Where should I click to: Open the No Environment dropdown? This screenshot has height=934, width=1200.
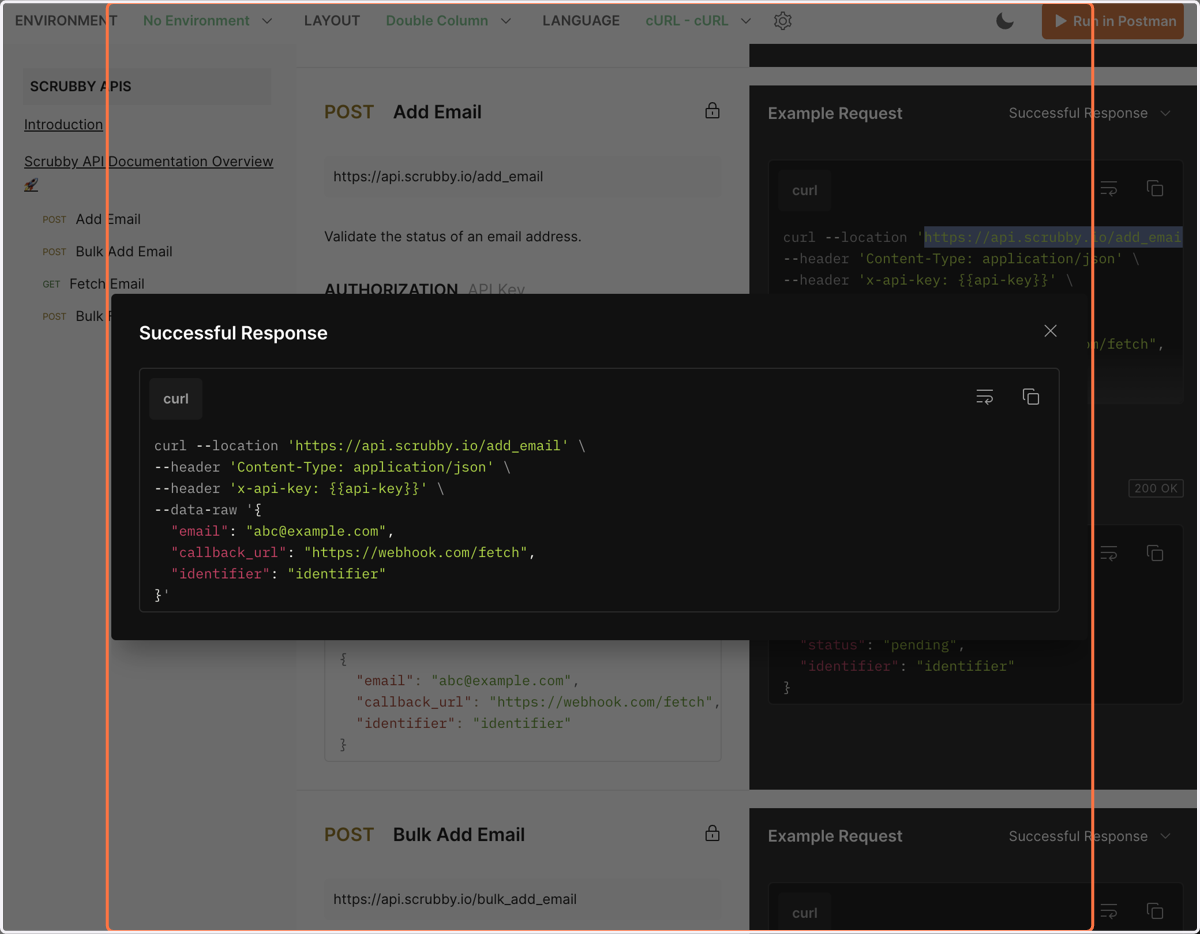pyautogui.click(x=207, y=20)
